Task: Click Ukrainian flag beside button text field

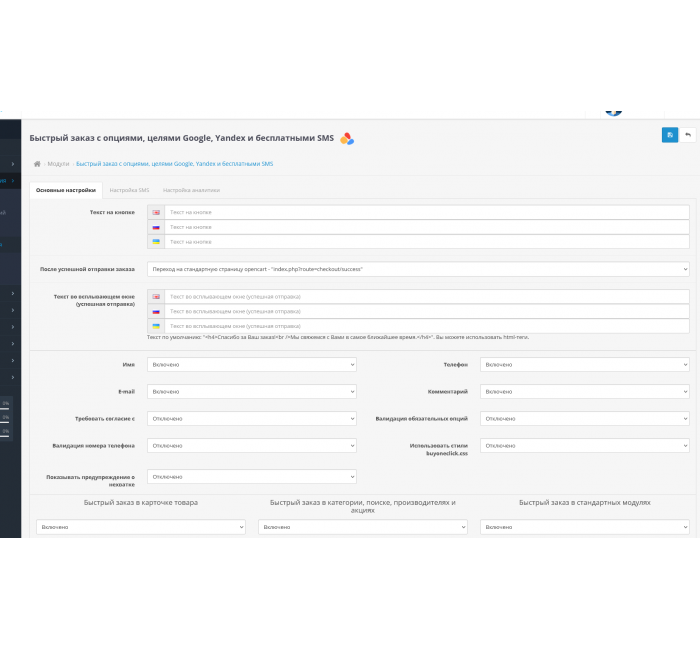Action: coord(156,242)
